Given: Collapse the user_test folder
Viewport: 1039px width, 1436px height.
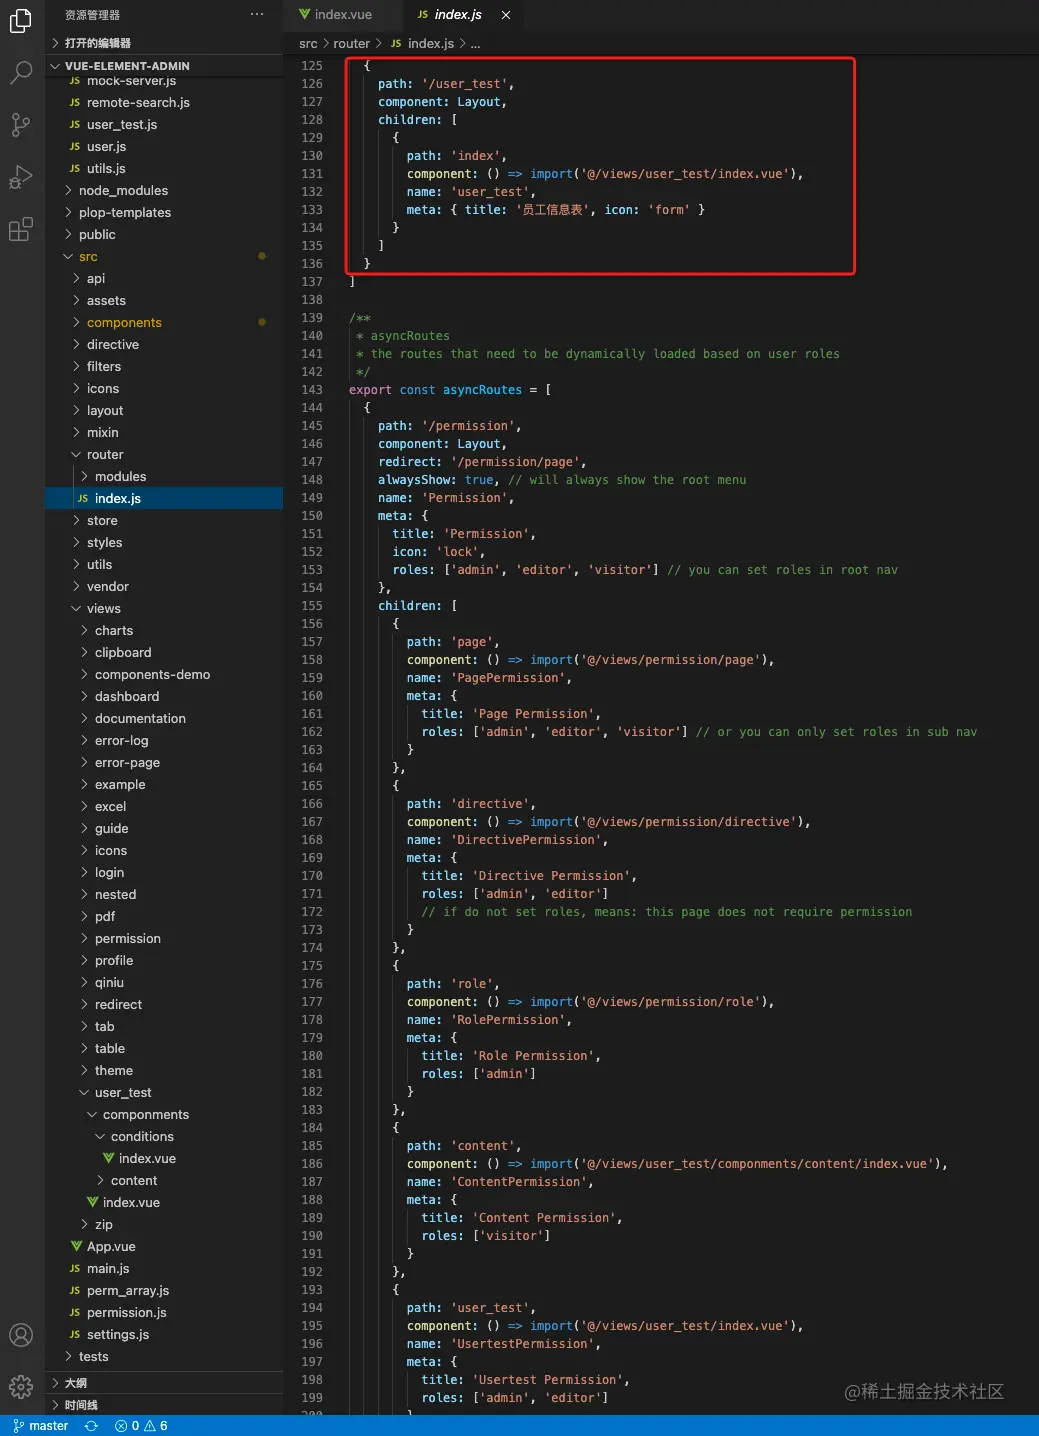Looking at the screenshot, I should pyautogui.click(x=123, y=1093).
